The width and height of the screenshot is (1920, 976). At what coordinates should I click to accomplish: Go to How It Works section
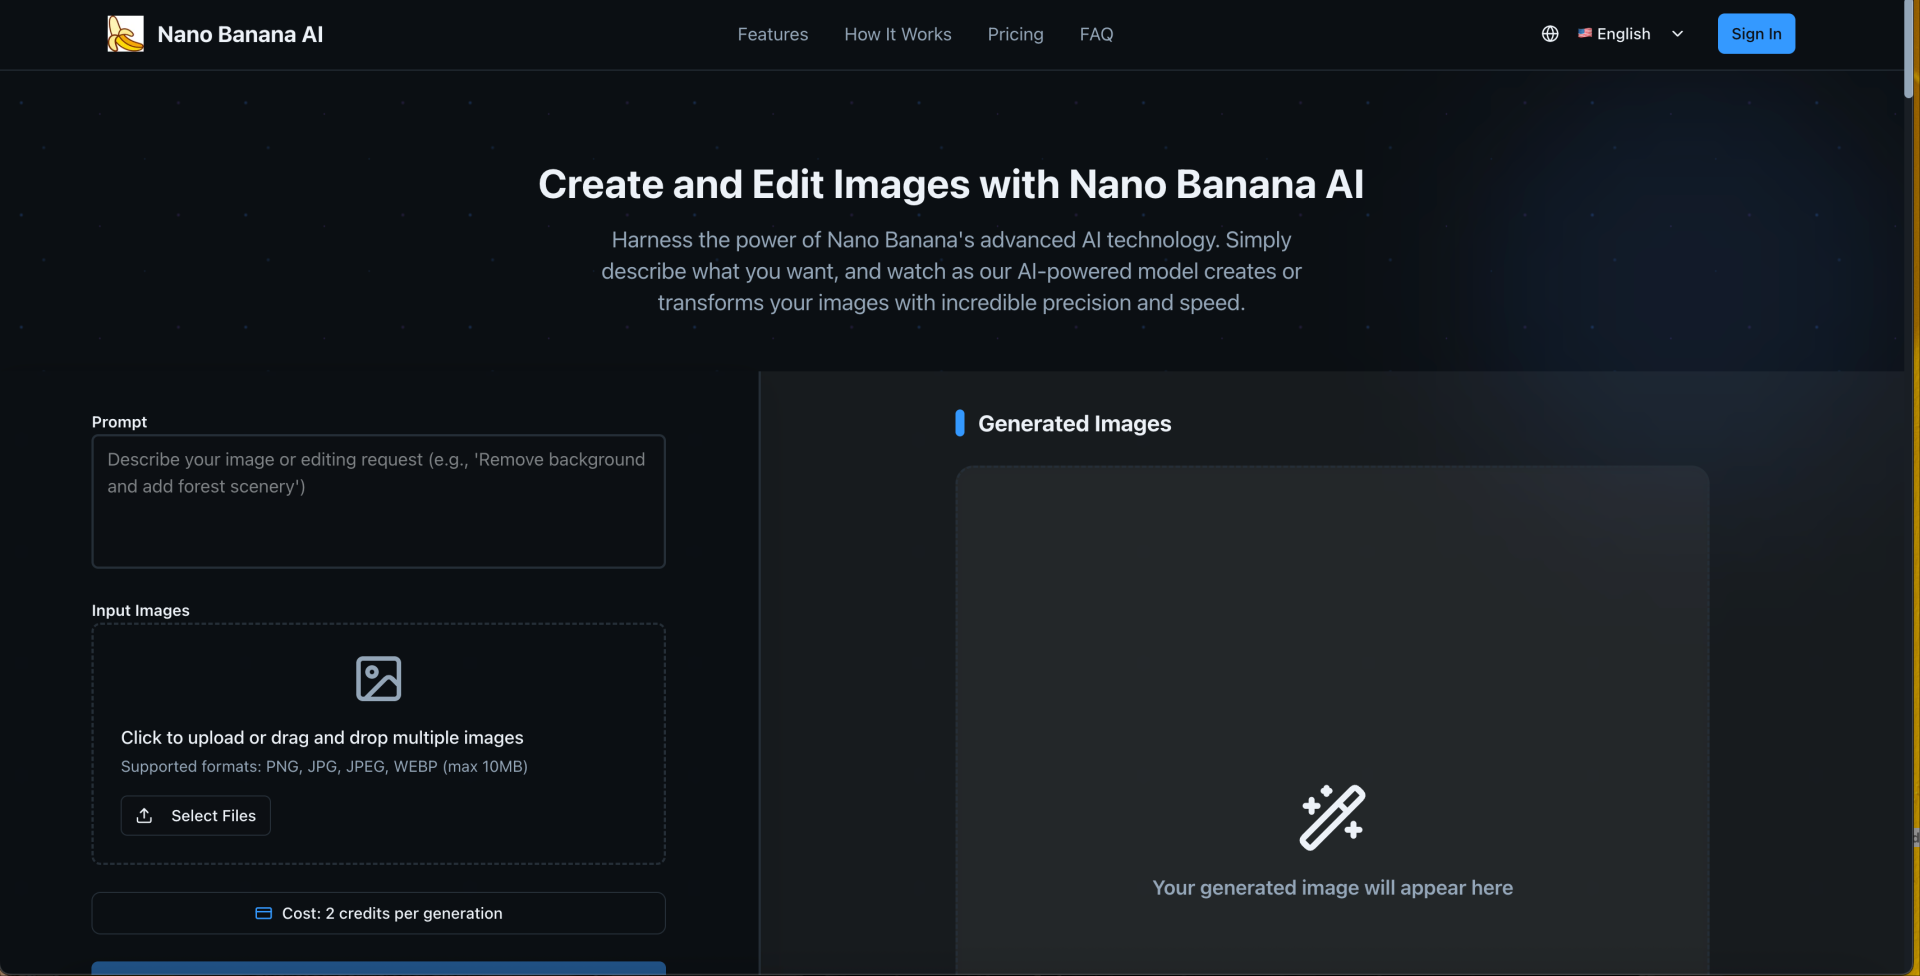point(897,34)
